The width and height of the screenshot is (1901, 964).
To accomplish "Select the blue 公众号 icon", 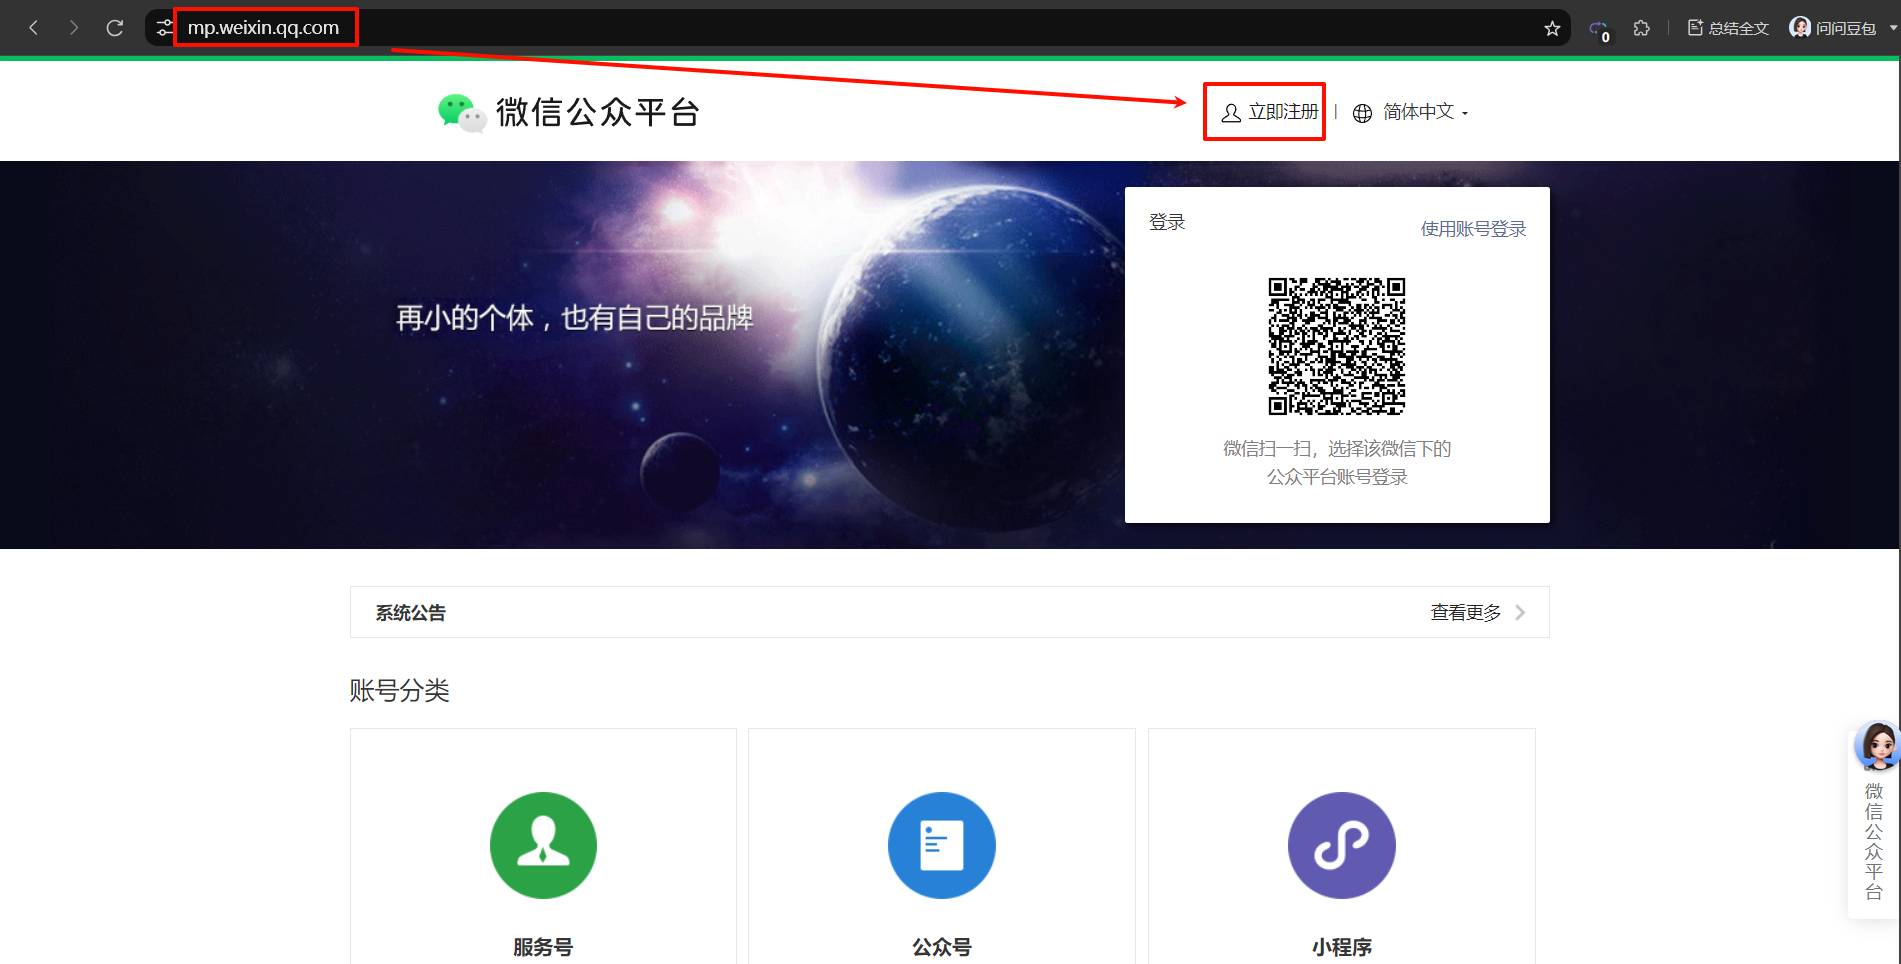I will pyautogui.click(x=941, y=845).
